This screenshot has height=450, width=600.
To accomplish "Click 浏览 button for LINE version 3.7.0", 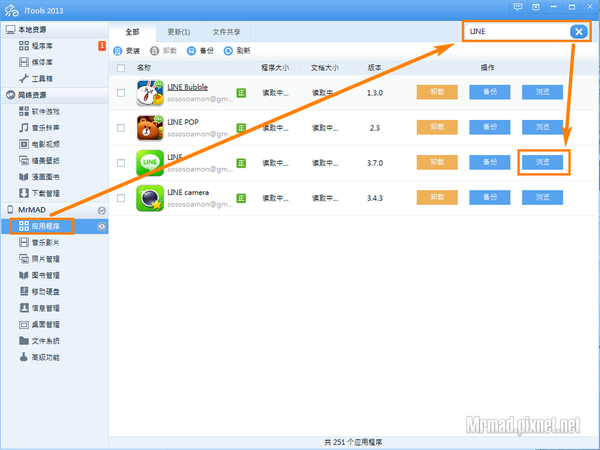I will pos(543,162).
